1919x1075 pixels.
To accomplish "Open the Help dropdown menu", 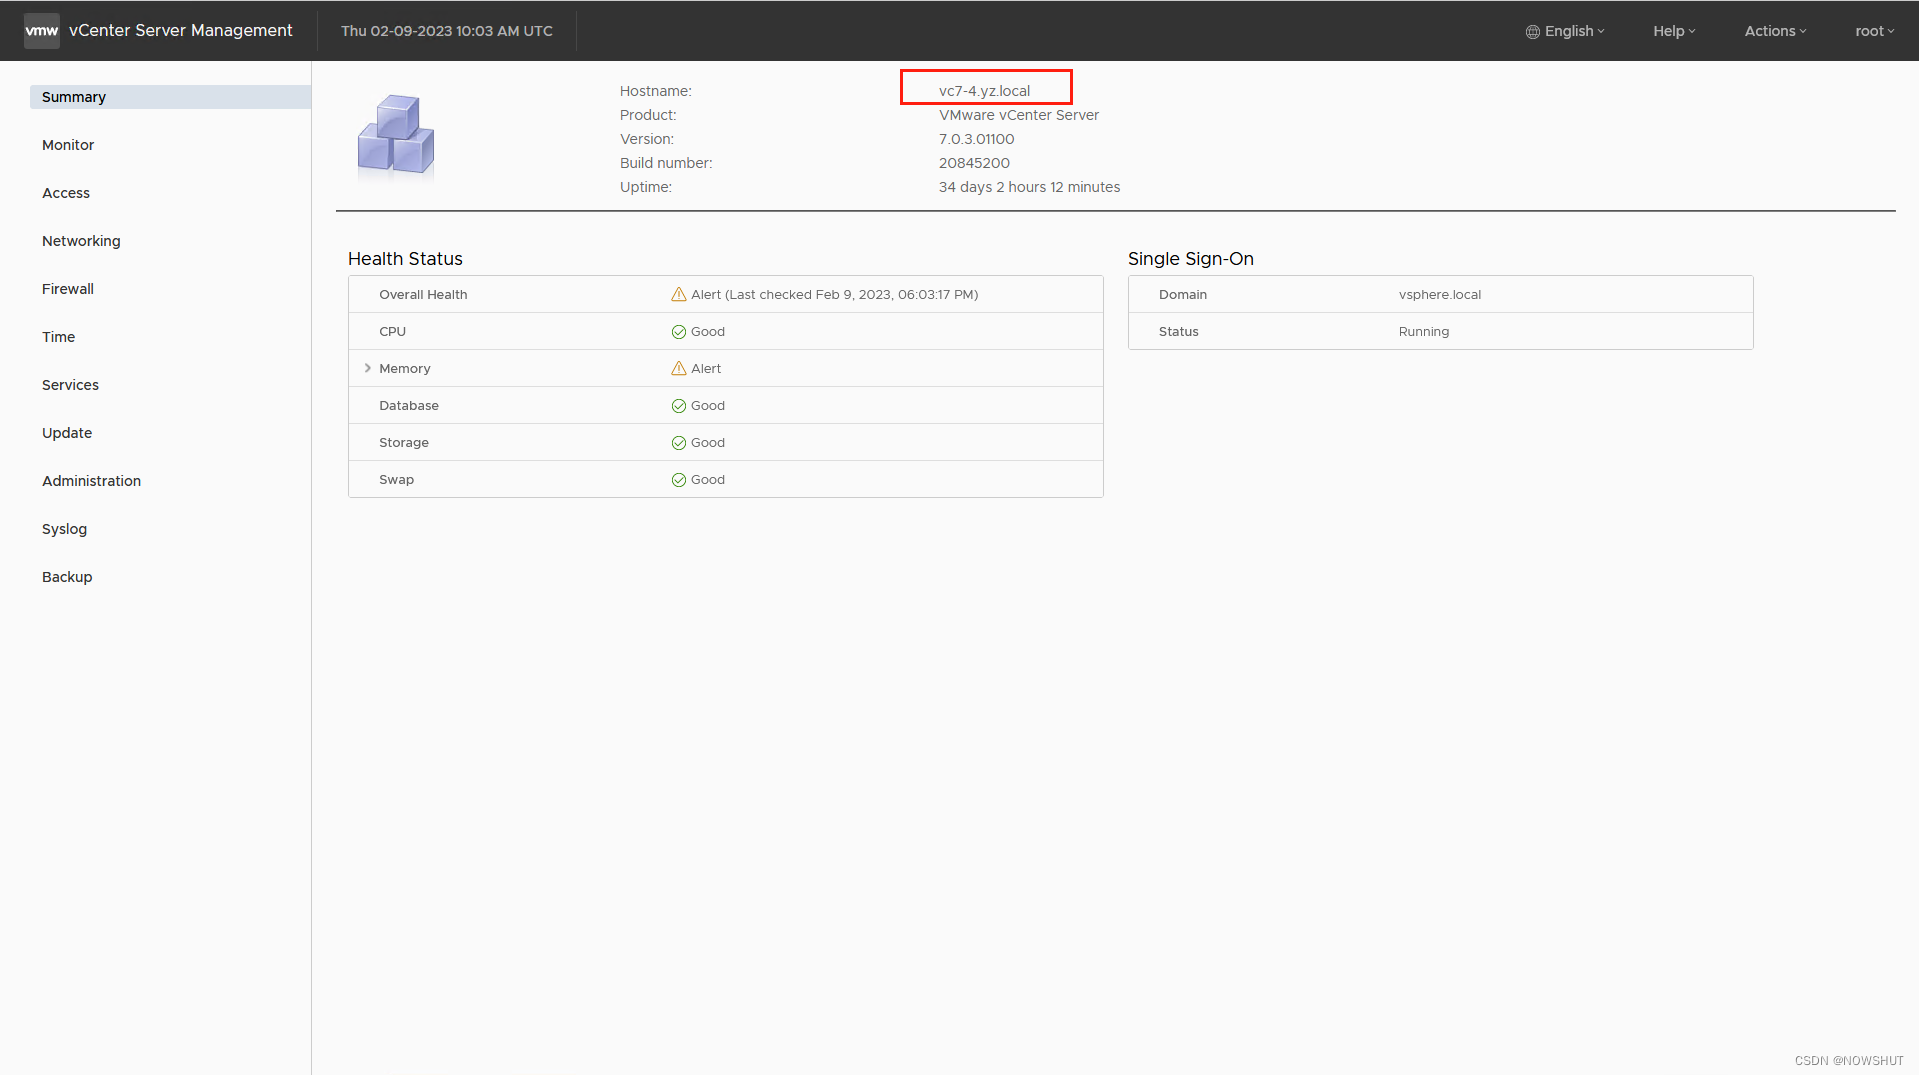I will point(1674,31).
